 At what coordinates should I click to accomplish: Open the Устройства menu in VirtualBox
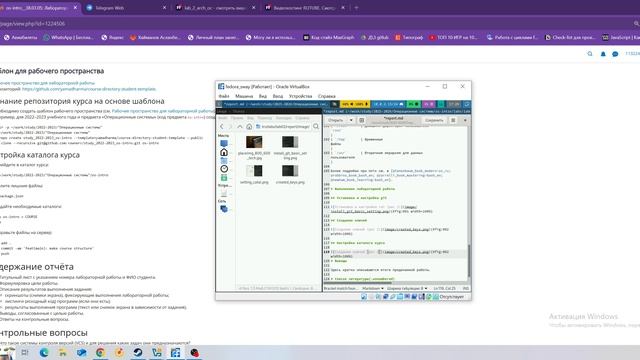click(300, 96)
